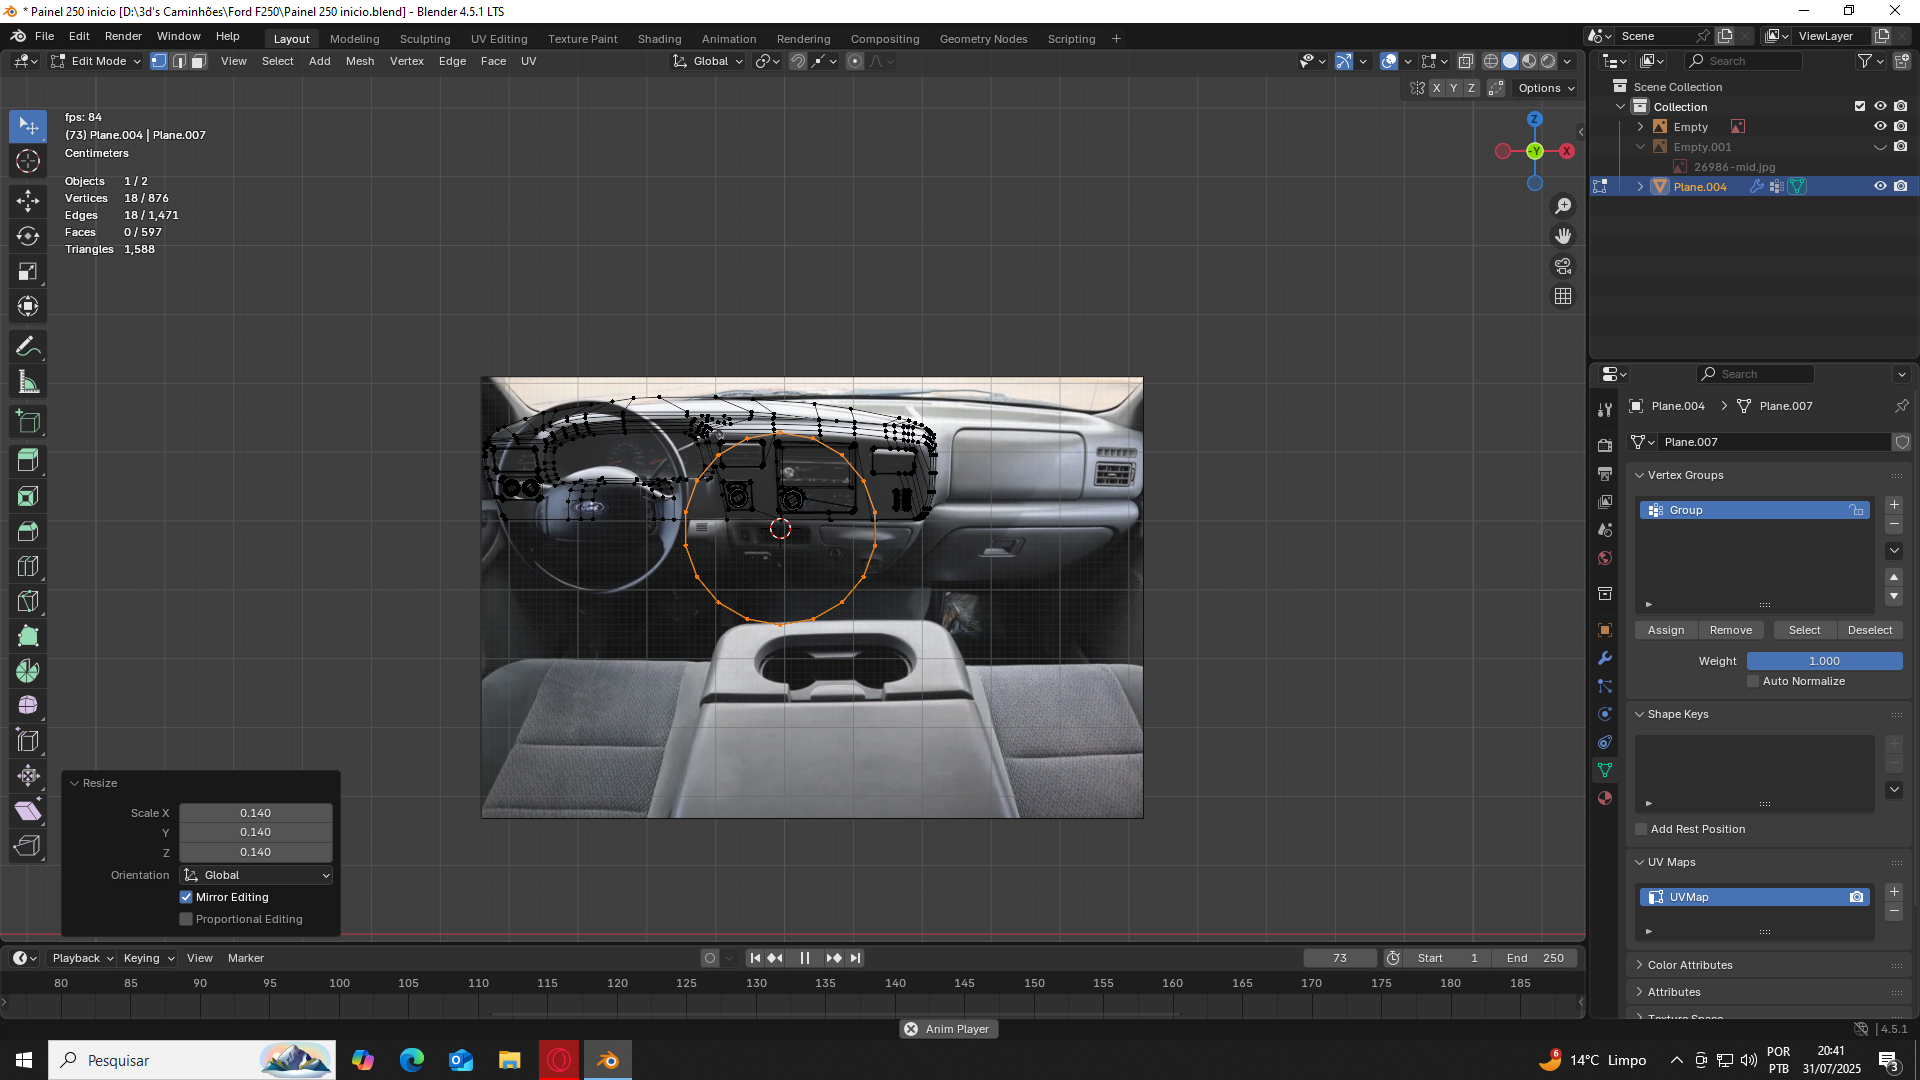Toggle camera view in viewport
The width and height of the screenshot is (1920, 1080).
1563,266
